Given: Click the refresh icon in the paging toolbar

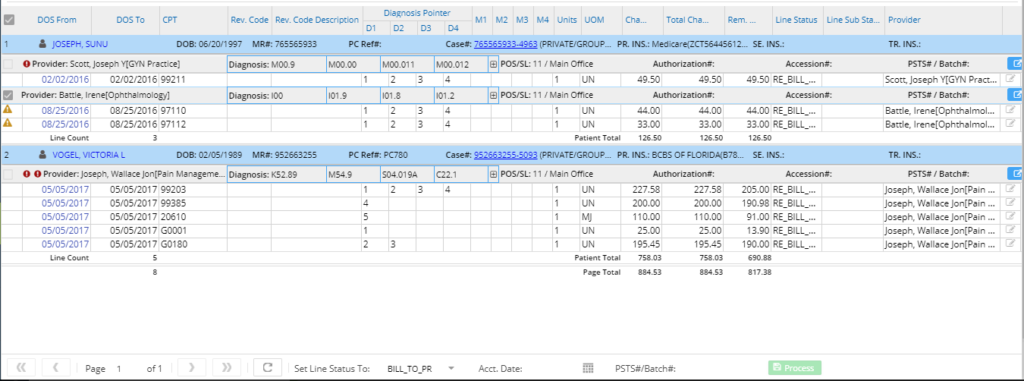Looking at the screenshot, I should [x=267, y=368].
